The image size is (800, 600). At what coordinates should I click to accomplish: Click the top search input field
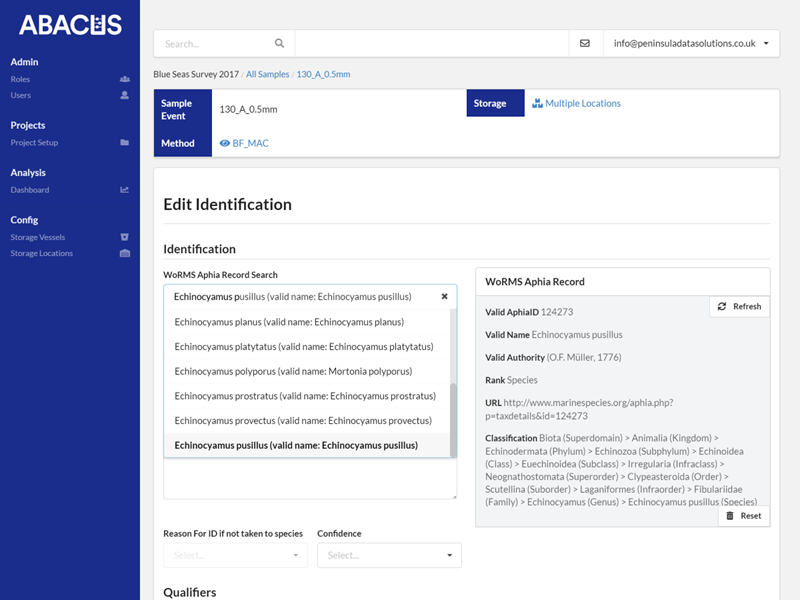215,44
